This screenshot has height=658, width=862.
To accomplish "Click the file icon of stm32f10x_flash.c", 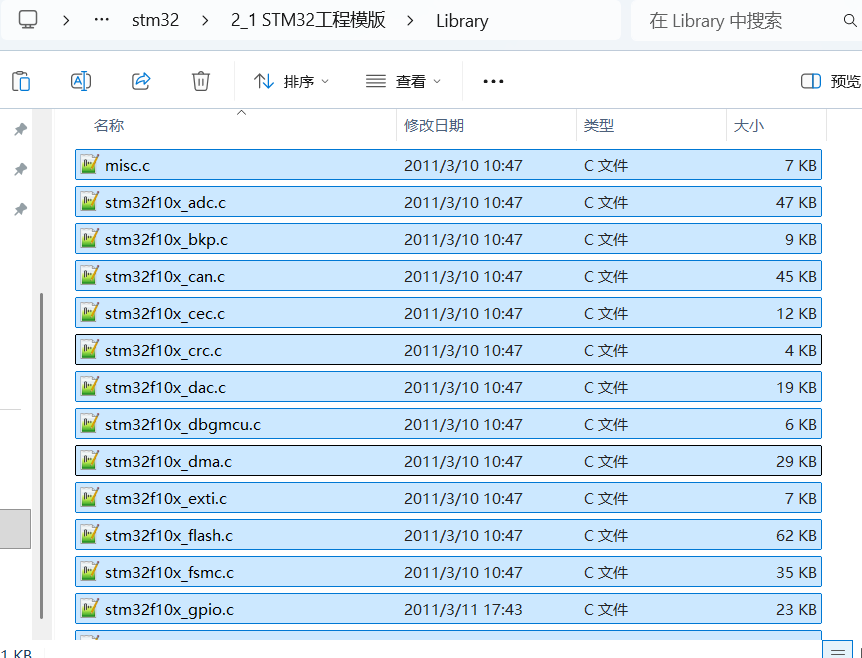I will tap(89, 534).
